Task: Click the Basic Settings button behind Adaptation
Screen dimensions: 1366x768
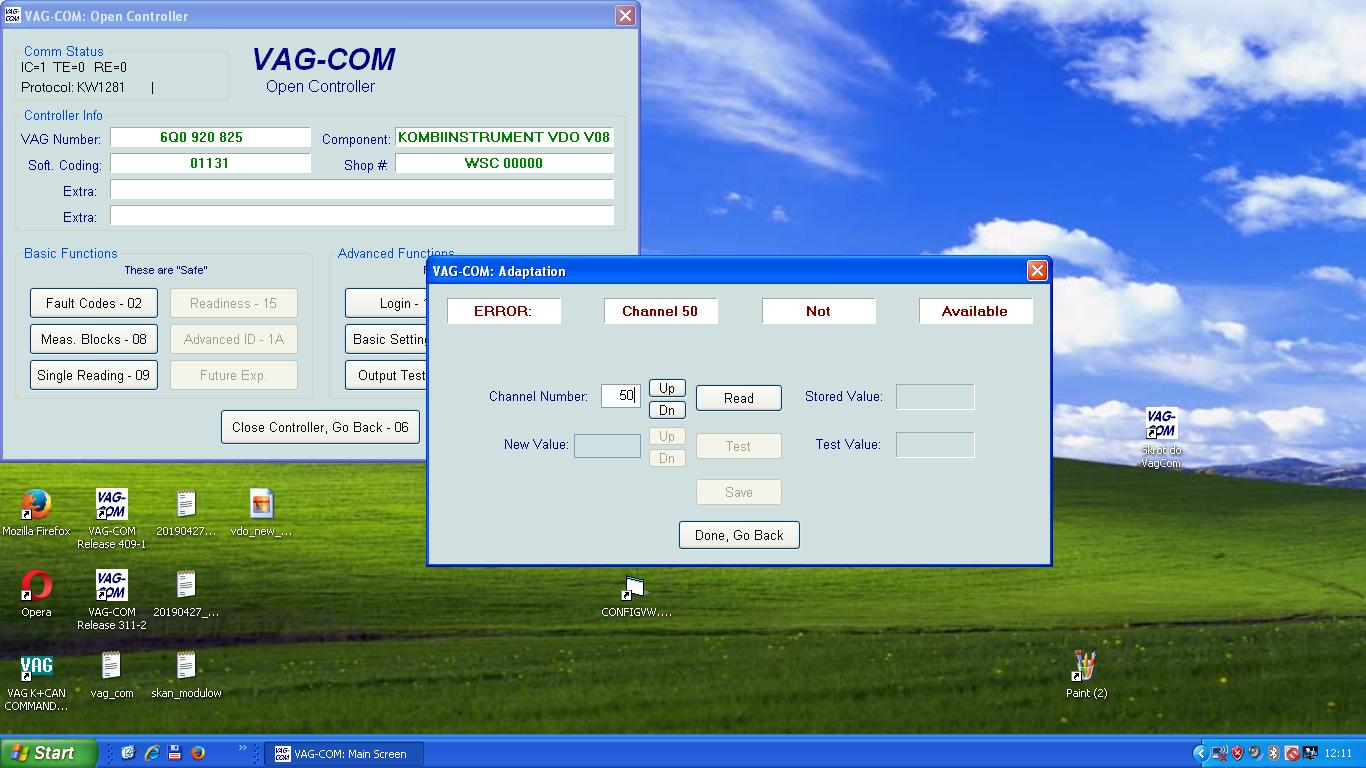Action: (386, 339)
